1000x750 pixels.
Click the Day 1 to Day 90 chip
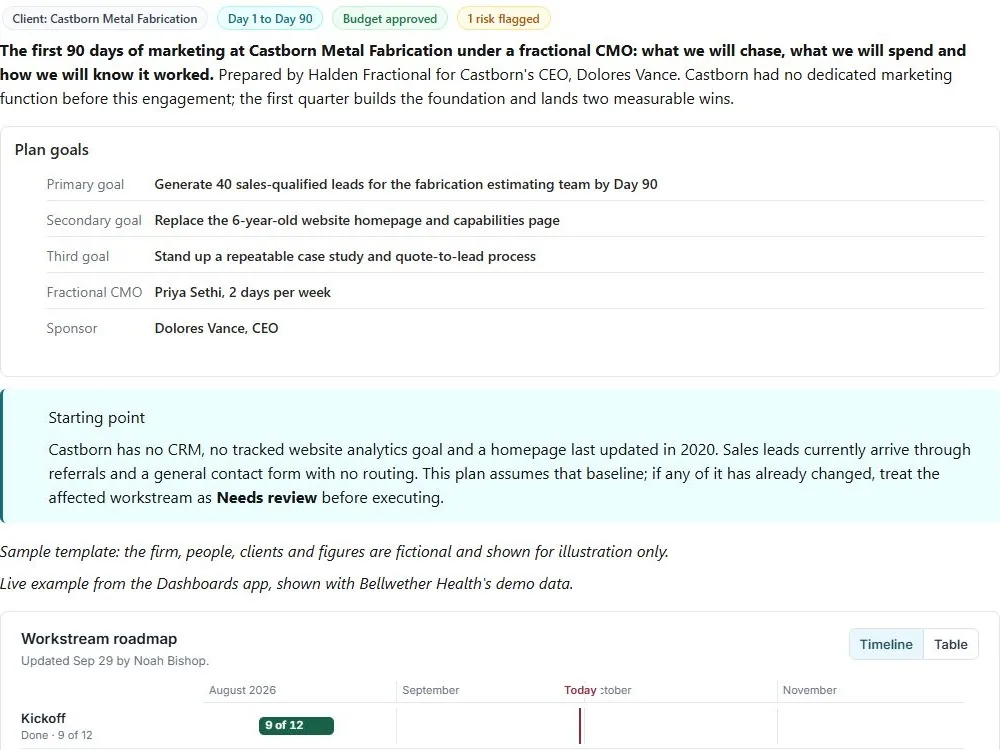(x=270, y=18)
